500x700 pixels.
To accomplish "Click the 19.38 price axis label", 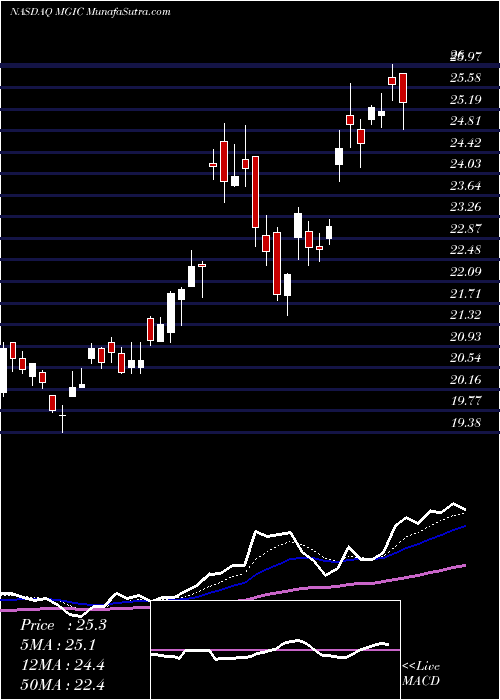I will 466,423.
